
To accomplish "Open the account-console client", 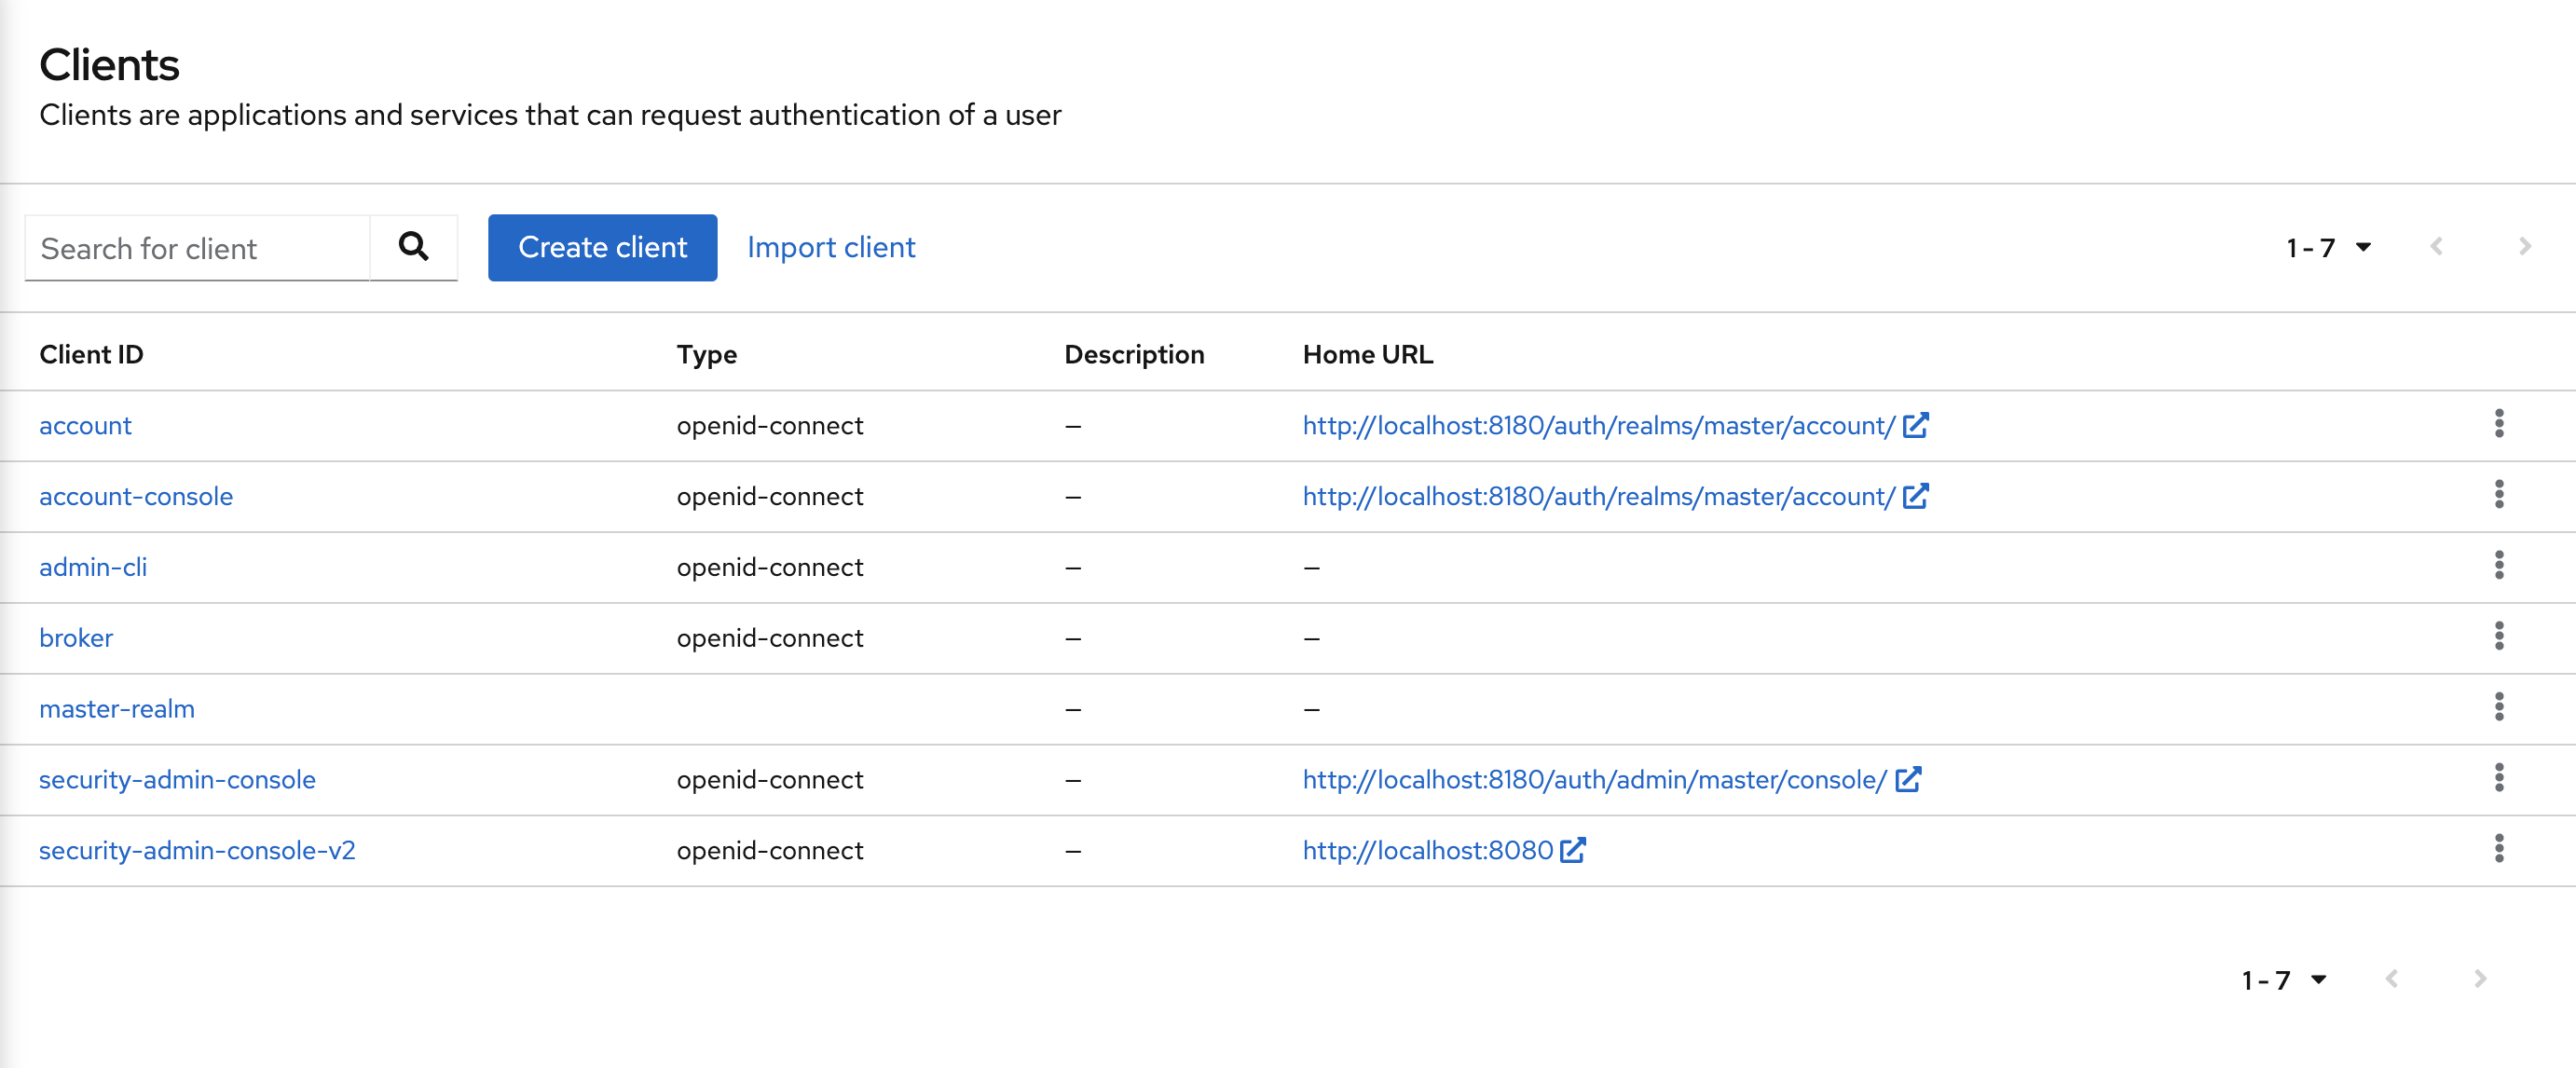I will click(136, 496).
